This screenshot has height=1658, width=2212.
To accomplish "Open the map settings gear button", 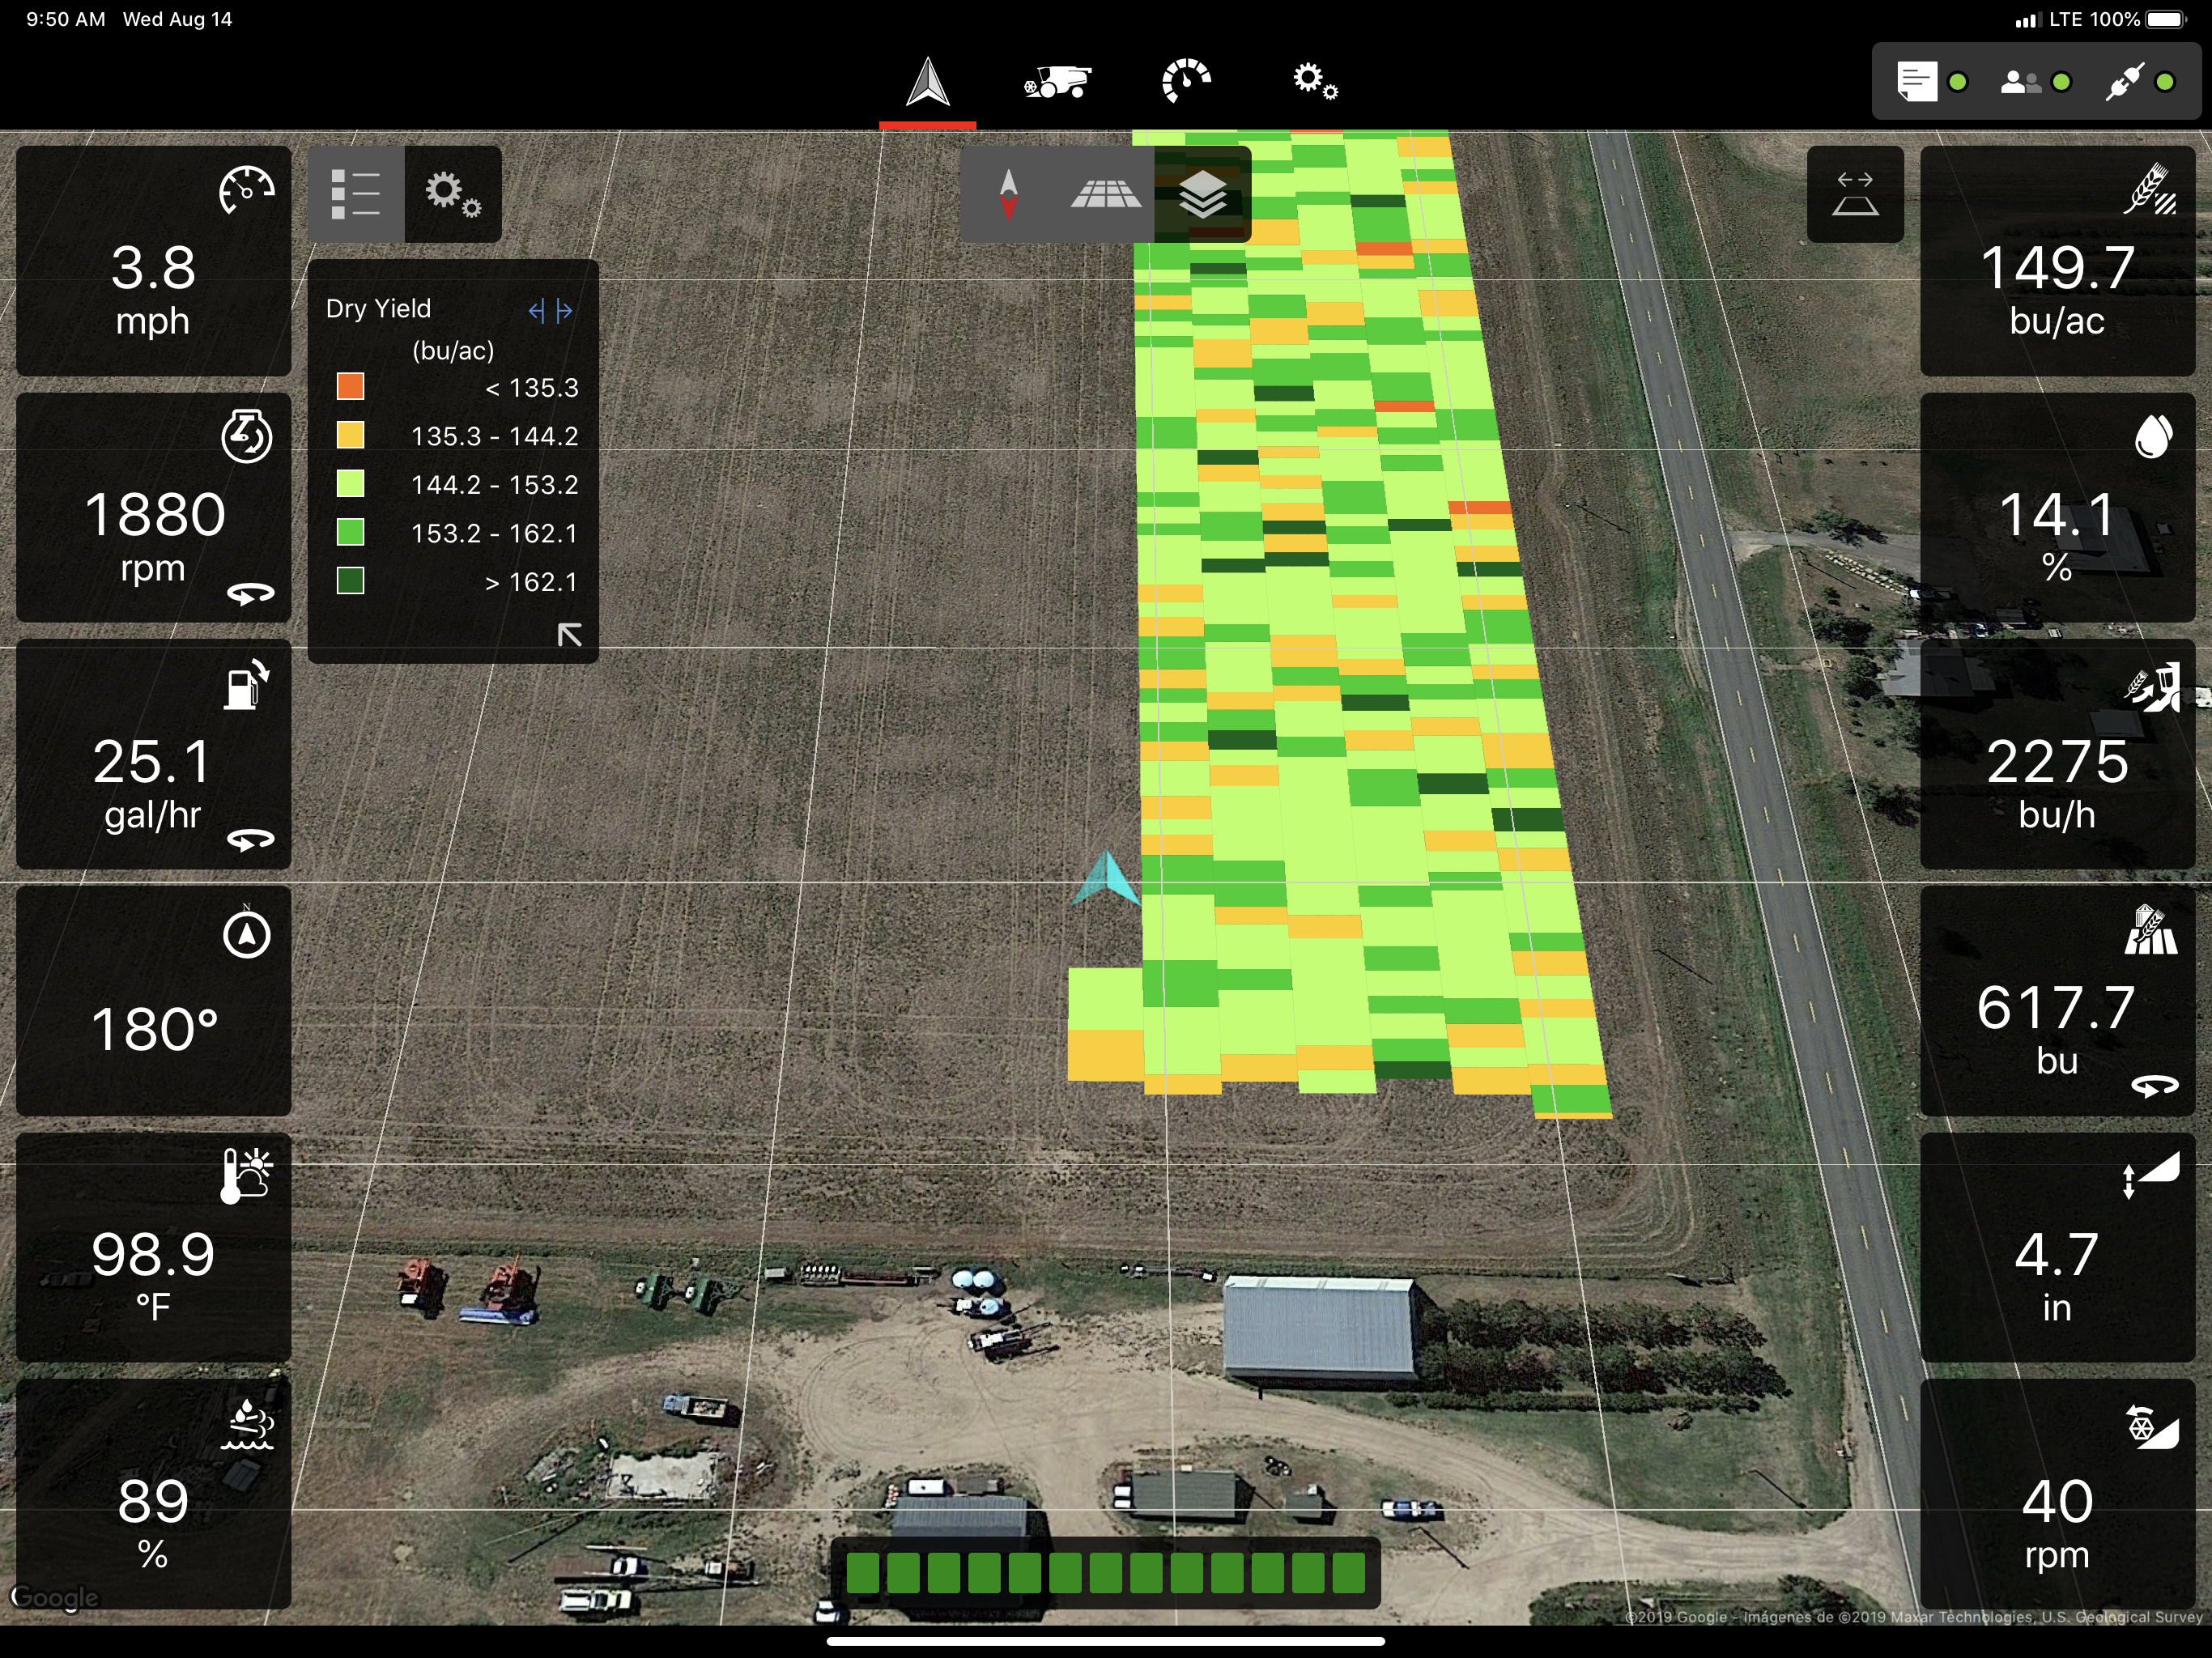I will [453, 194].
